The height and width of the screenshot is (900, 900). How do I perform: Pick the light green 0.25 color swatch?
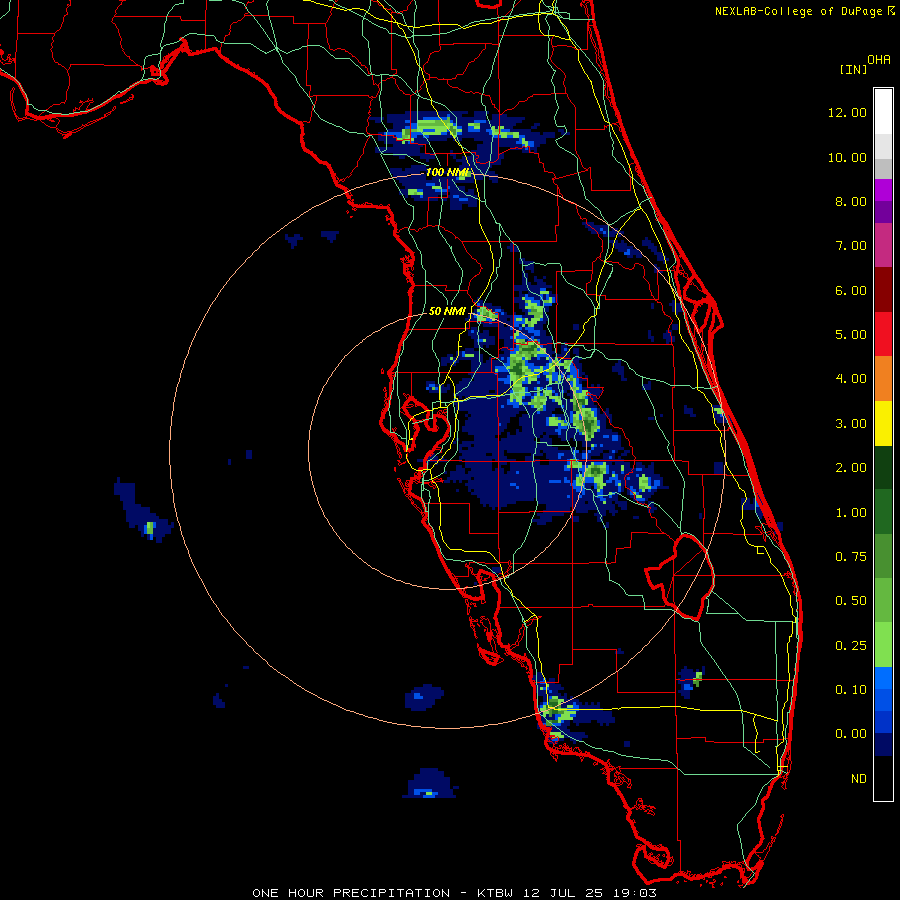point(883,645)
